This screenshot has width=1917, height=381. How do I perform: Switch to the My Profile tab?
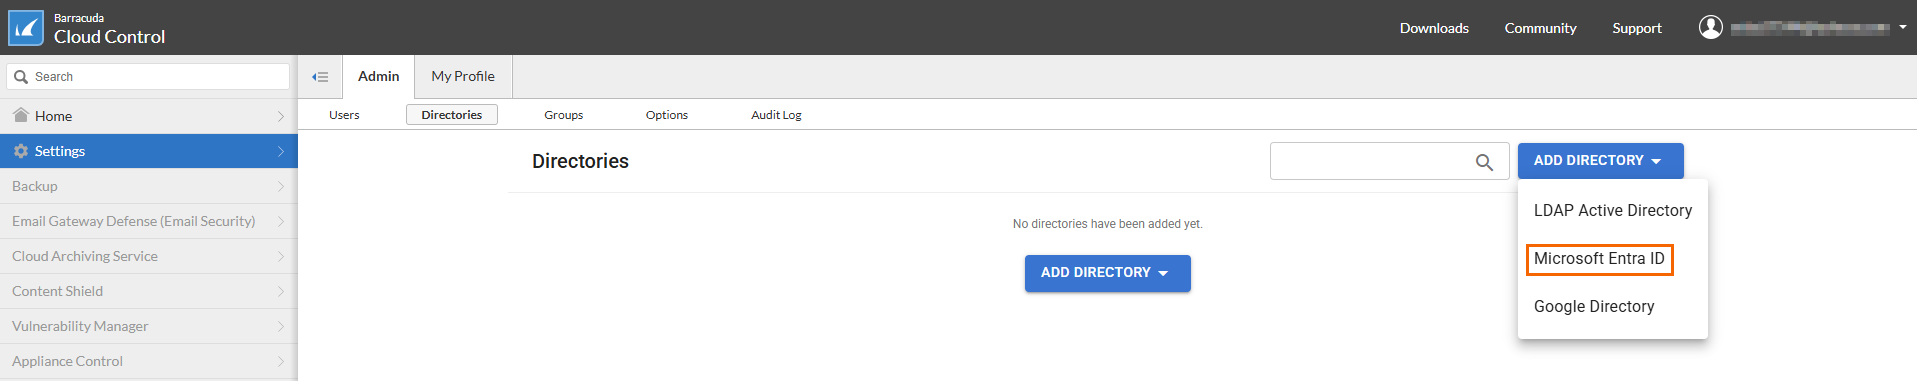pyautogui.click(x=463, y=76)
